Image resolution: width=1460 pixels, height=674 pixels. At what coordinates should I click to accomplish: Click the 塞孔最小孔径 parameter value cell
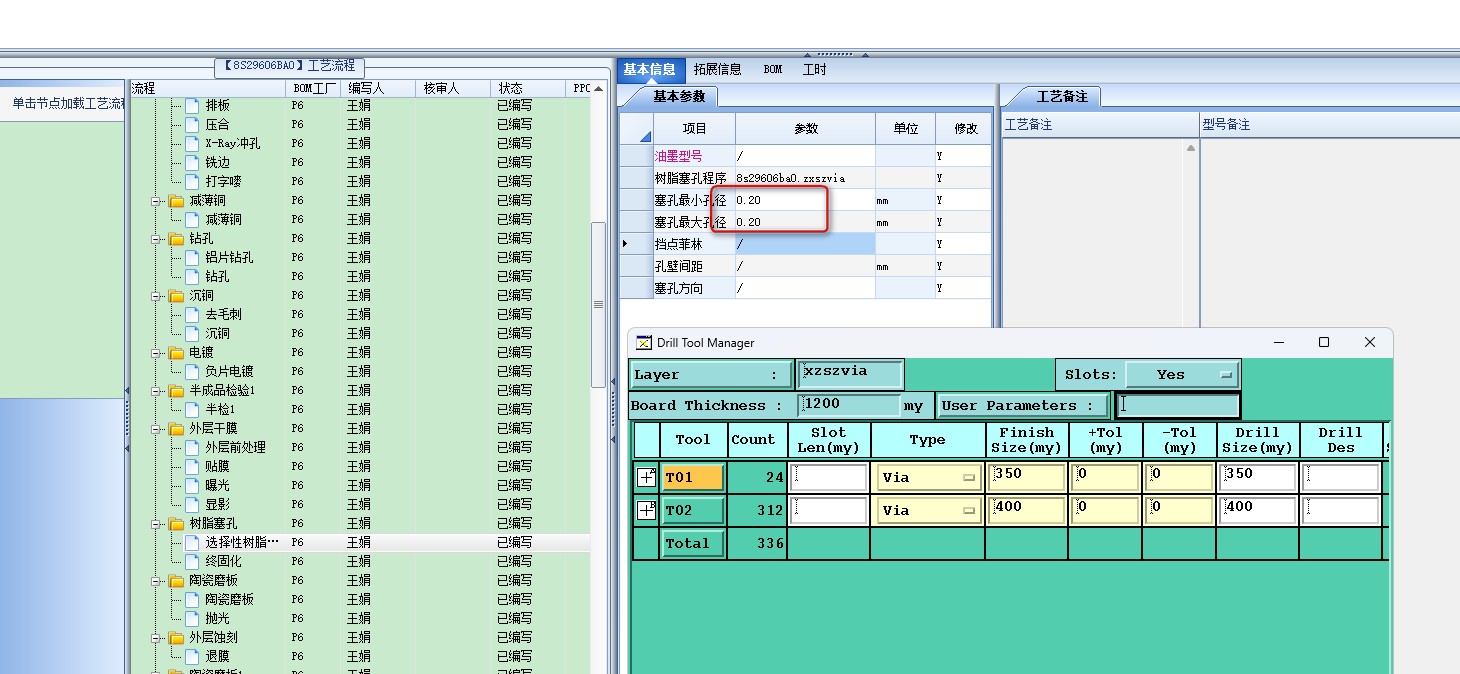pos(805,200)
